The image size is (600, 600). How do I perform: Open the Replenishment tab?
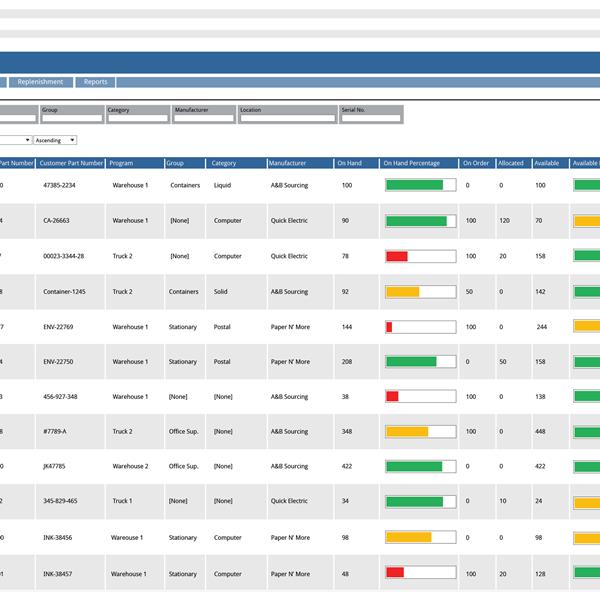[40, 82]
